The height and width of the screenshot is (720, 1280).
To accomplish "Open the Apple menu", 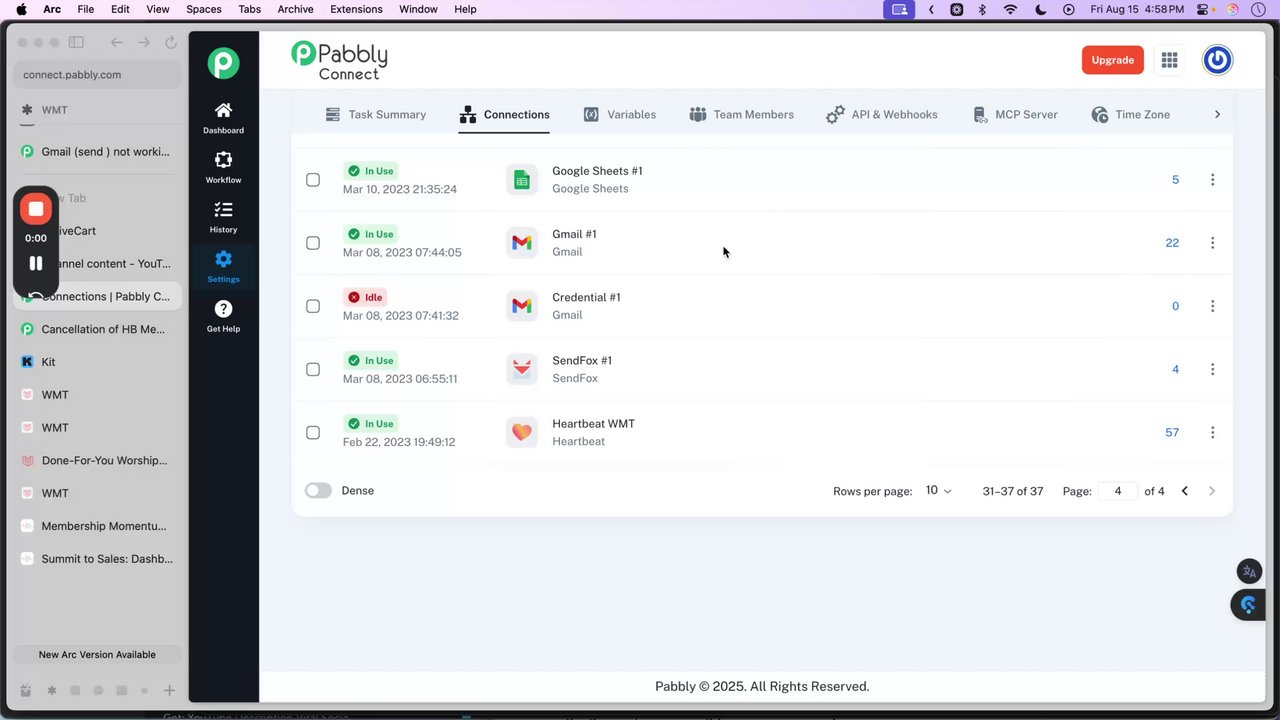I will click(x=21, y=9).
